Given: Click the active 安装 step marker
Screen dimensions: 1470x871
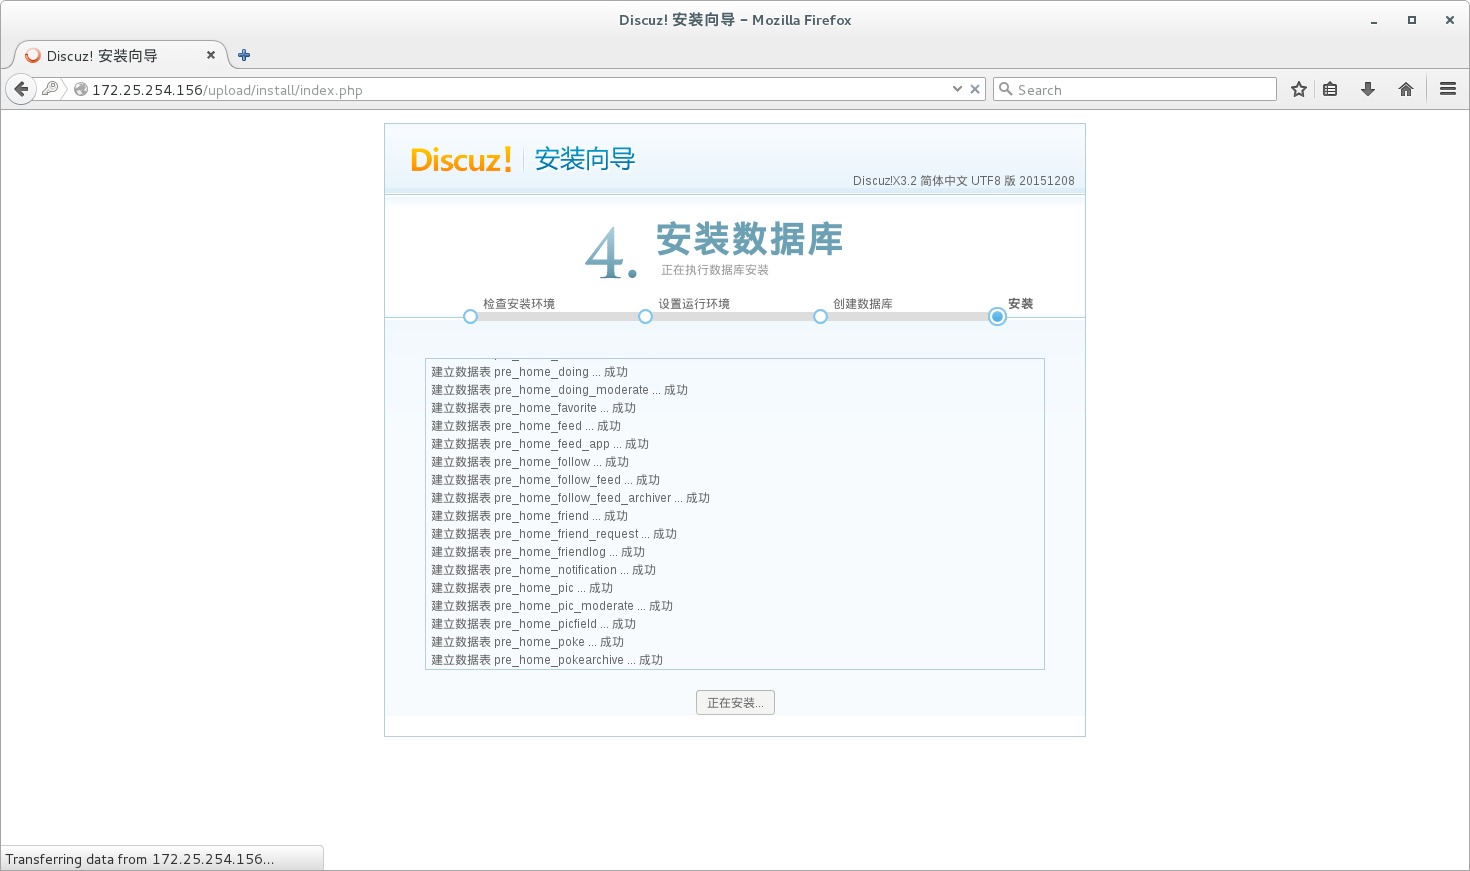Looking at the screenshot, I should pyautogui.click(x=997, y=316).
